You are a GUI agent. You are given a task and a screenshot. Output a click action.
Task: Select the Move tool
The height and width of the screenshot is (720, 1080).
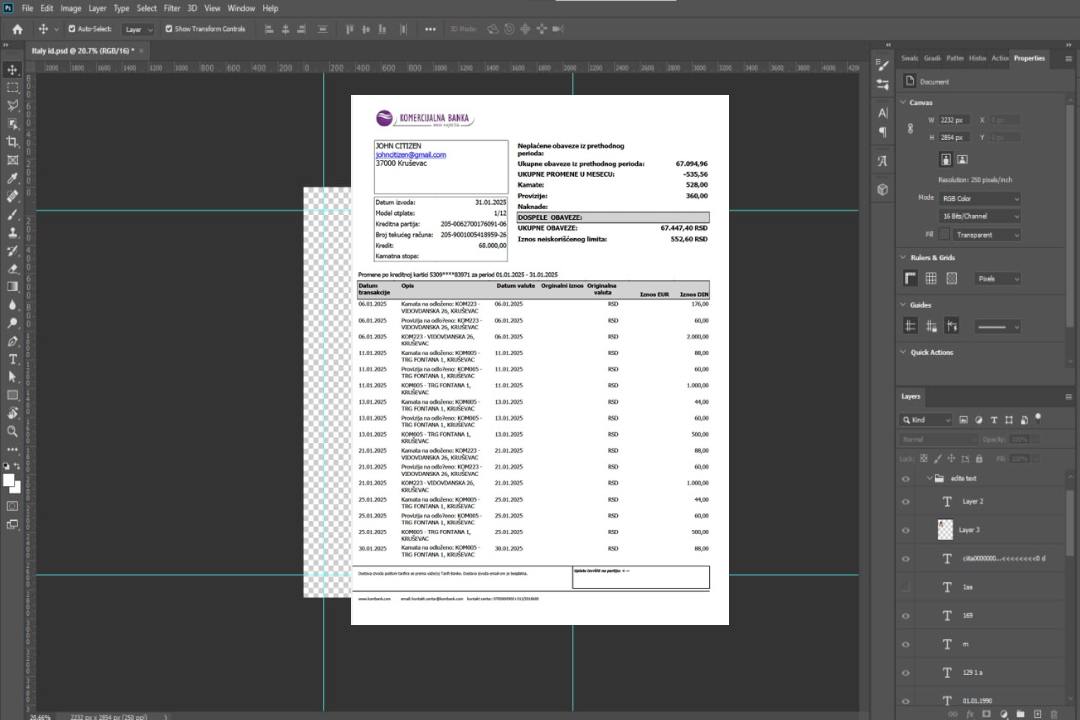[12, 70]
